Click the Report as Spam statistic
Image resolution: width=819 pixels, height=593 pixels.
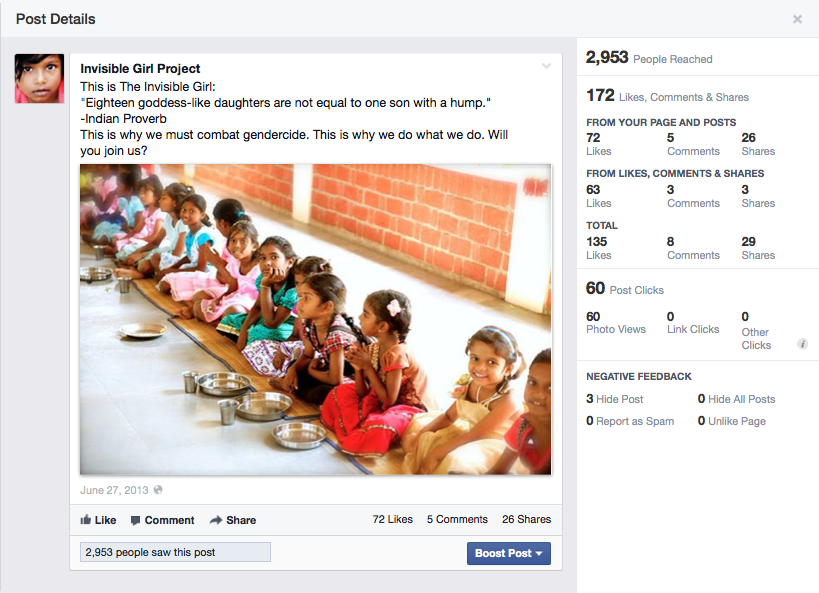(630, 421)
